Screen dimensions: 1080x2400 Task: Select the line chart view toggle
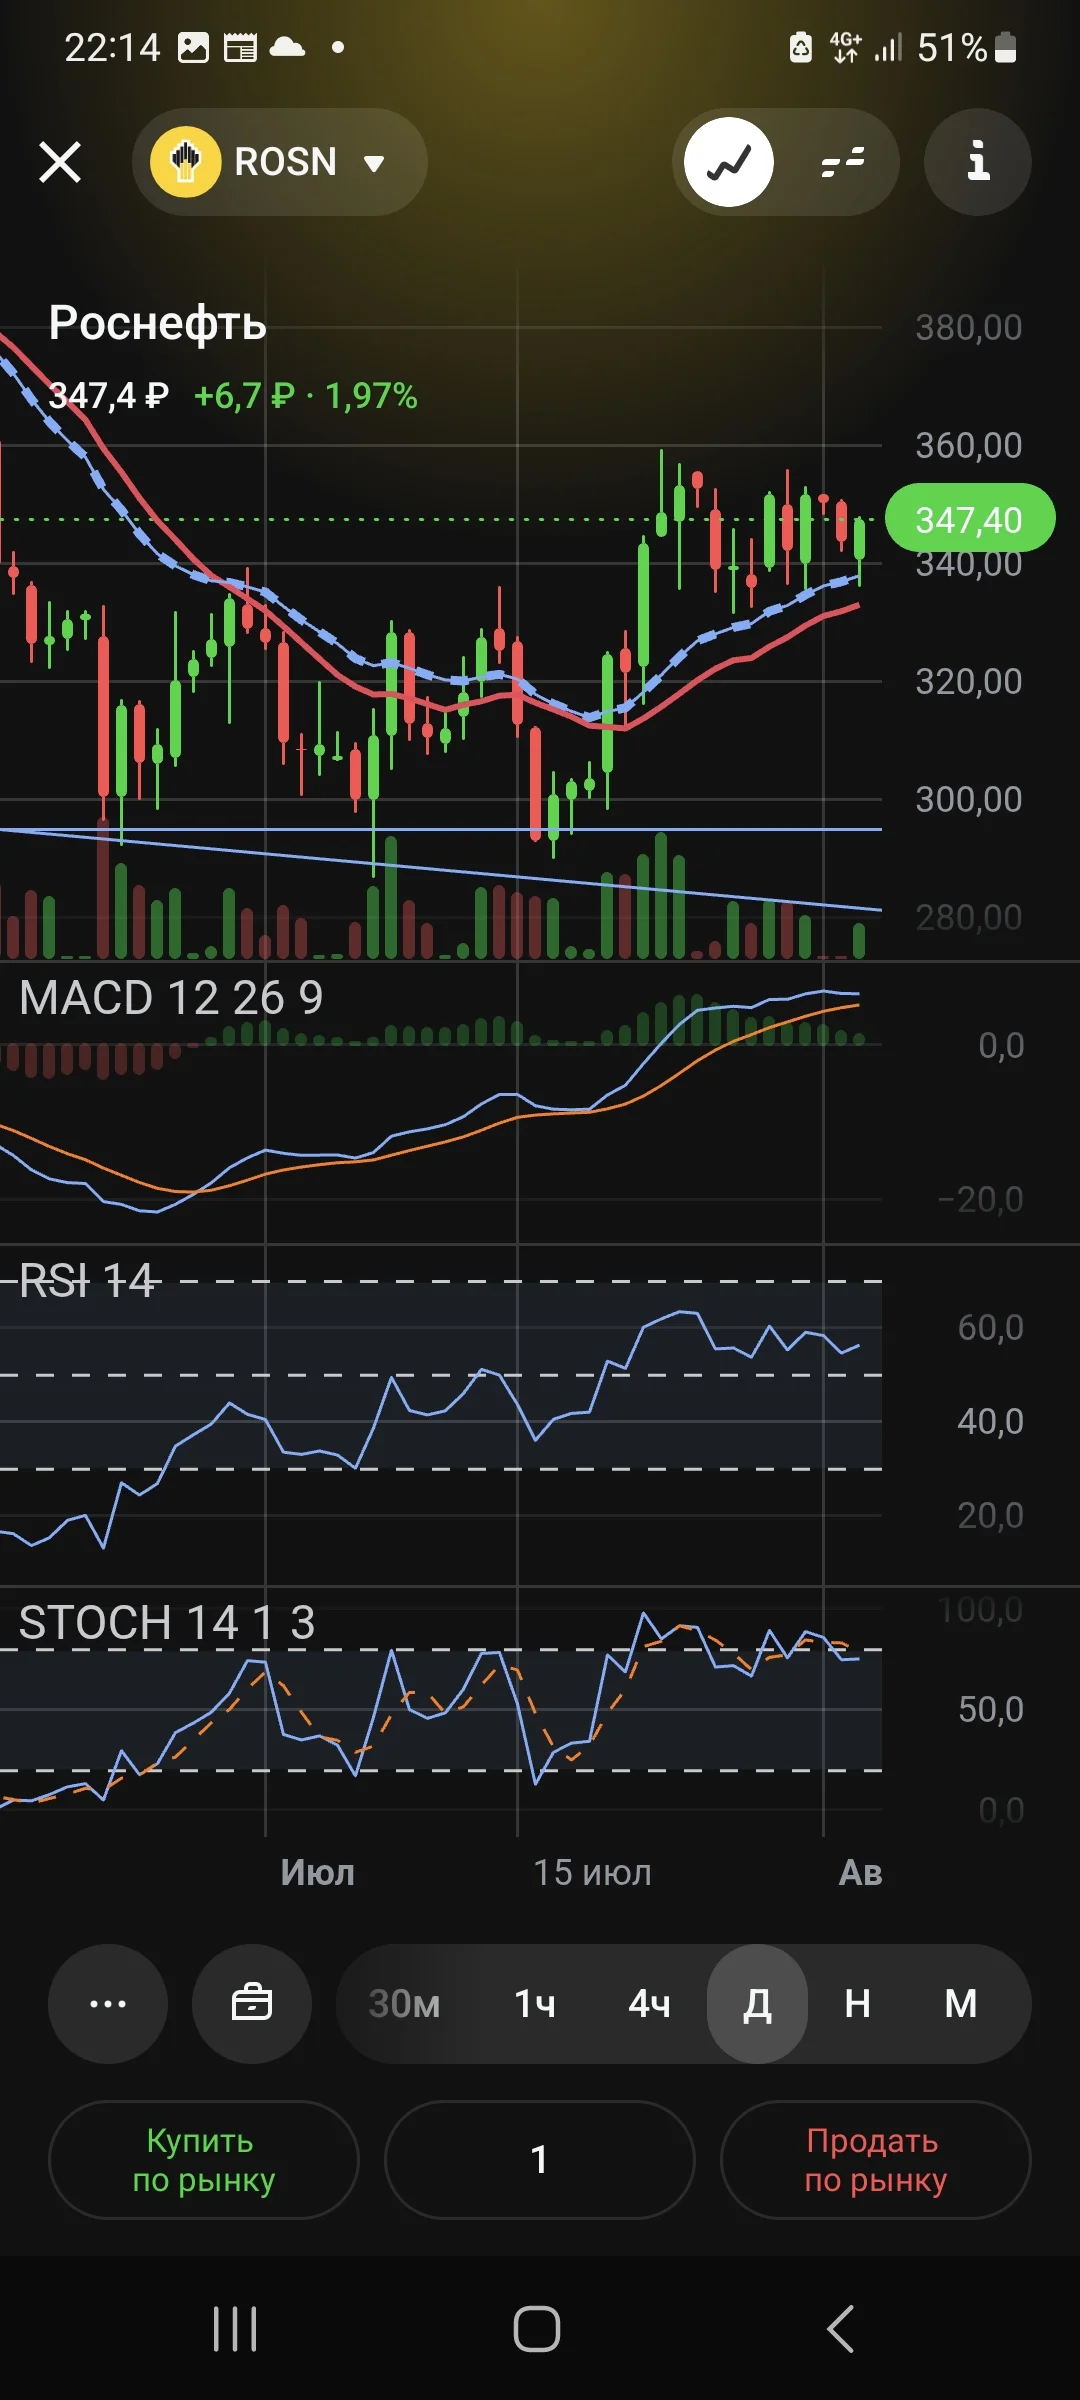(730, 162)
